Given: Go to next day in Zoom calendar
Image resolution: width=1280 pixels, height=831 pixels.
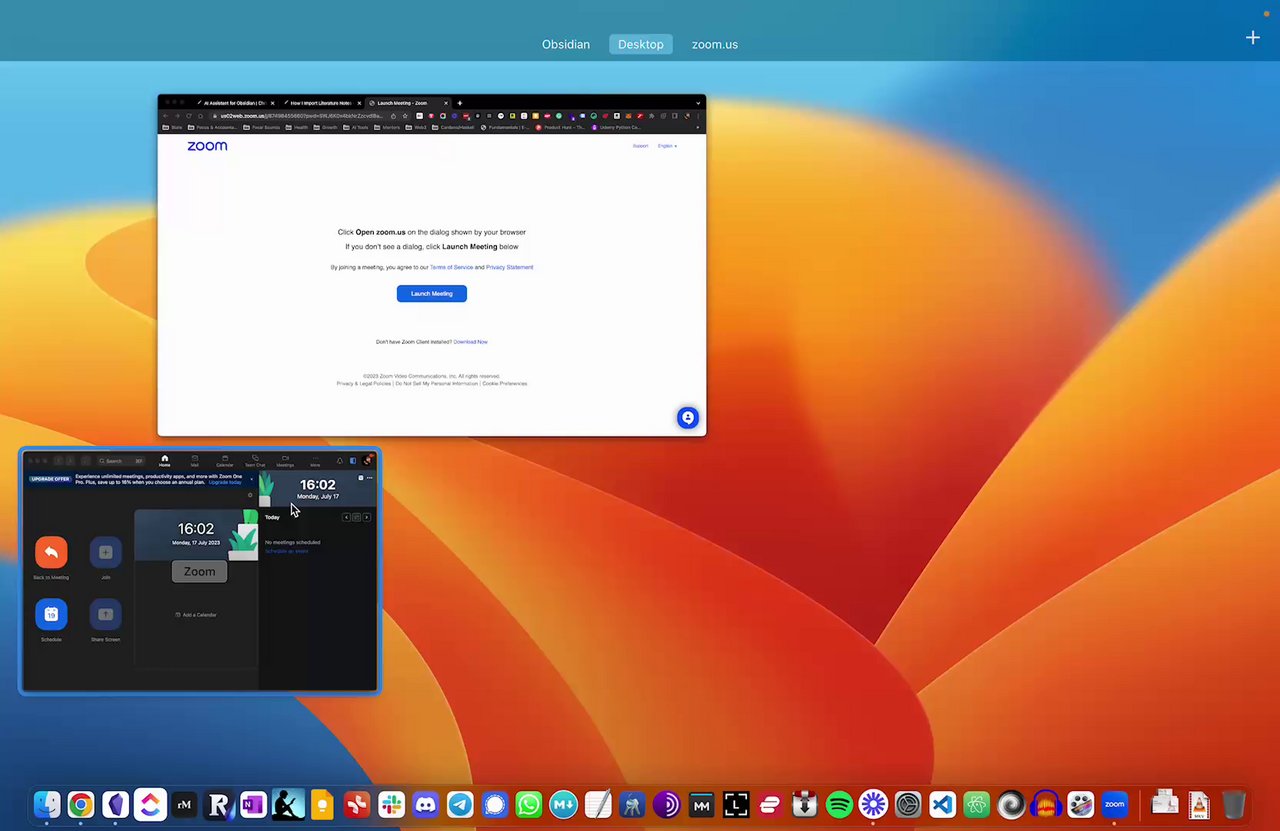Looking at the screenshot, I should tap(367, 517).
